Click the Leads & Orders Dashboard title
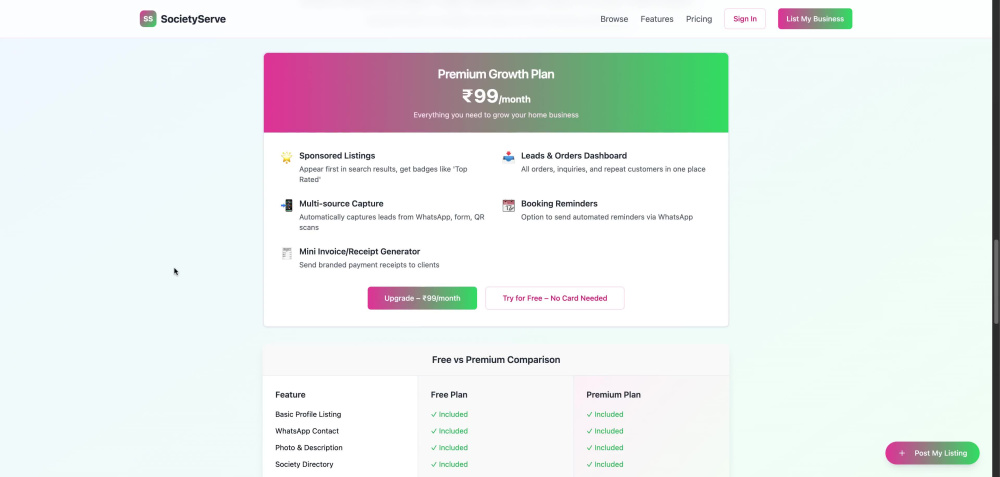 pyautogui.click(x=573, y=156)
